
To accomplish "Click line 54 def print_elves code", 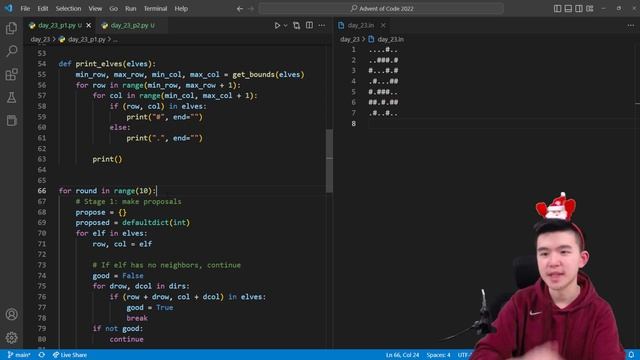I will (x=107, y=64).
